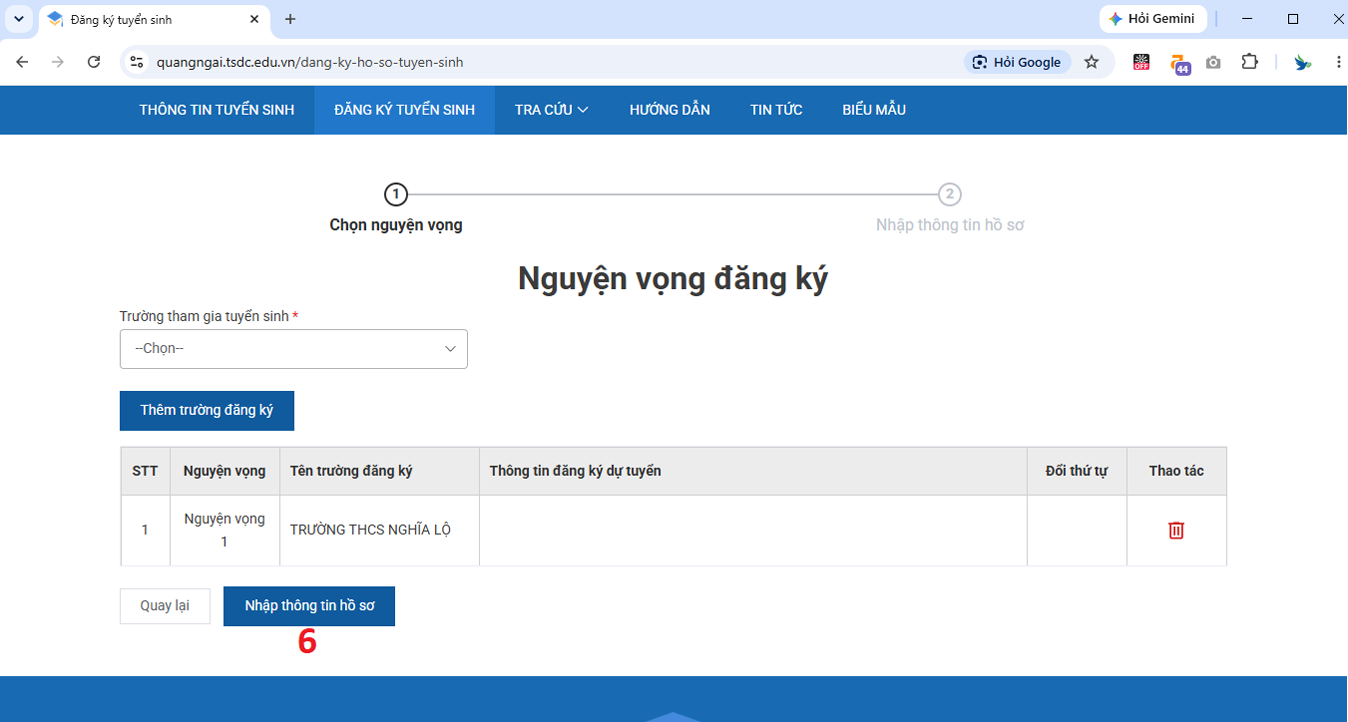The height and width of the screenshot is (722, 1348).
Task: Click Thêm trường đăng ký button
Action: (x=207, y=411)
